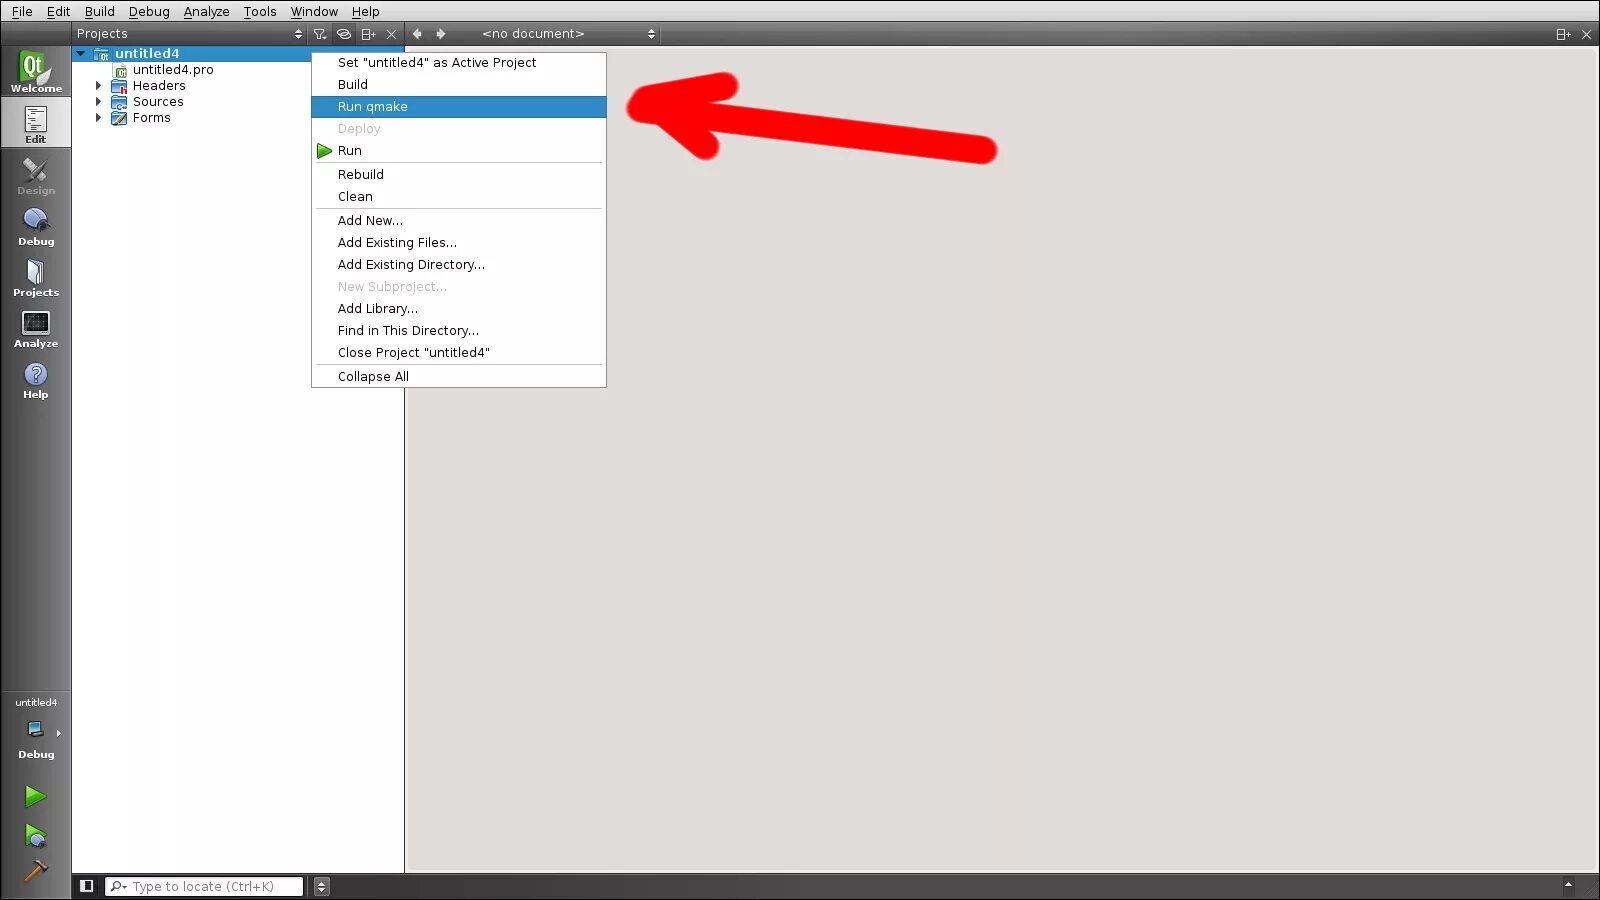Open the Build menu
The width and height of the screenshot is (1600, 900).
[x=100, y=12]
